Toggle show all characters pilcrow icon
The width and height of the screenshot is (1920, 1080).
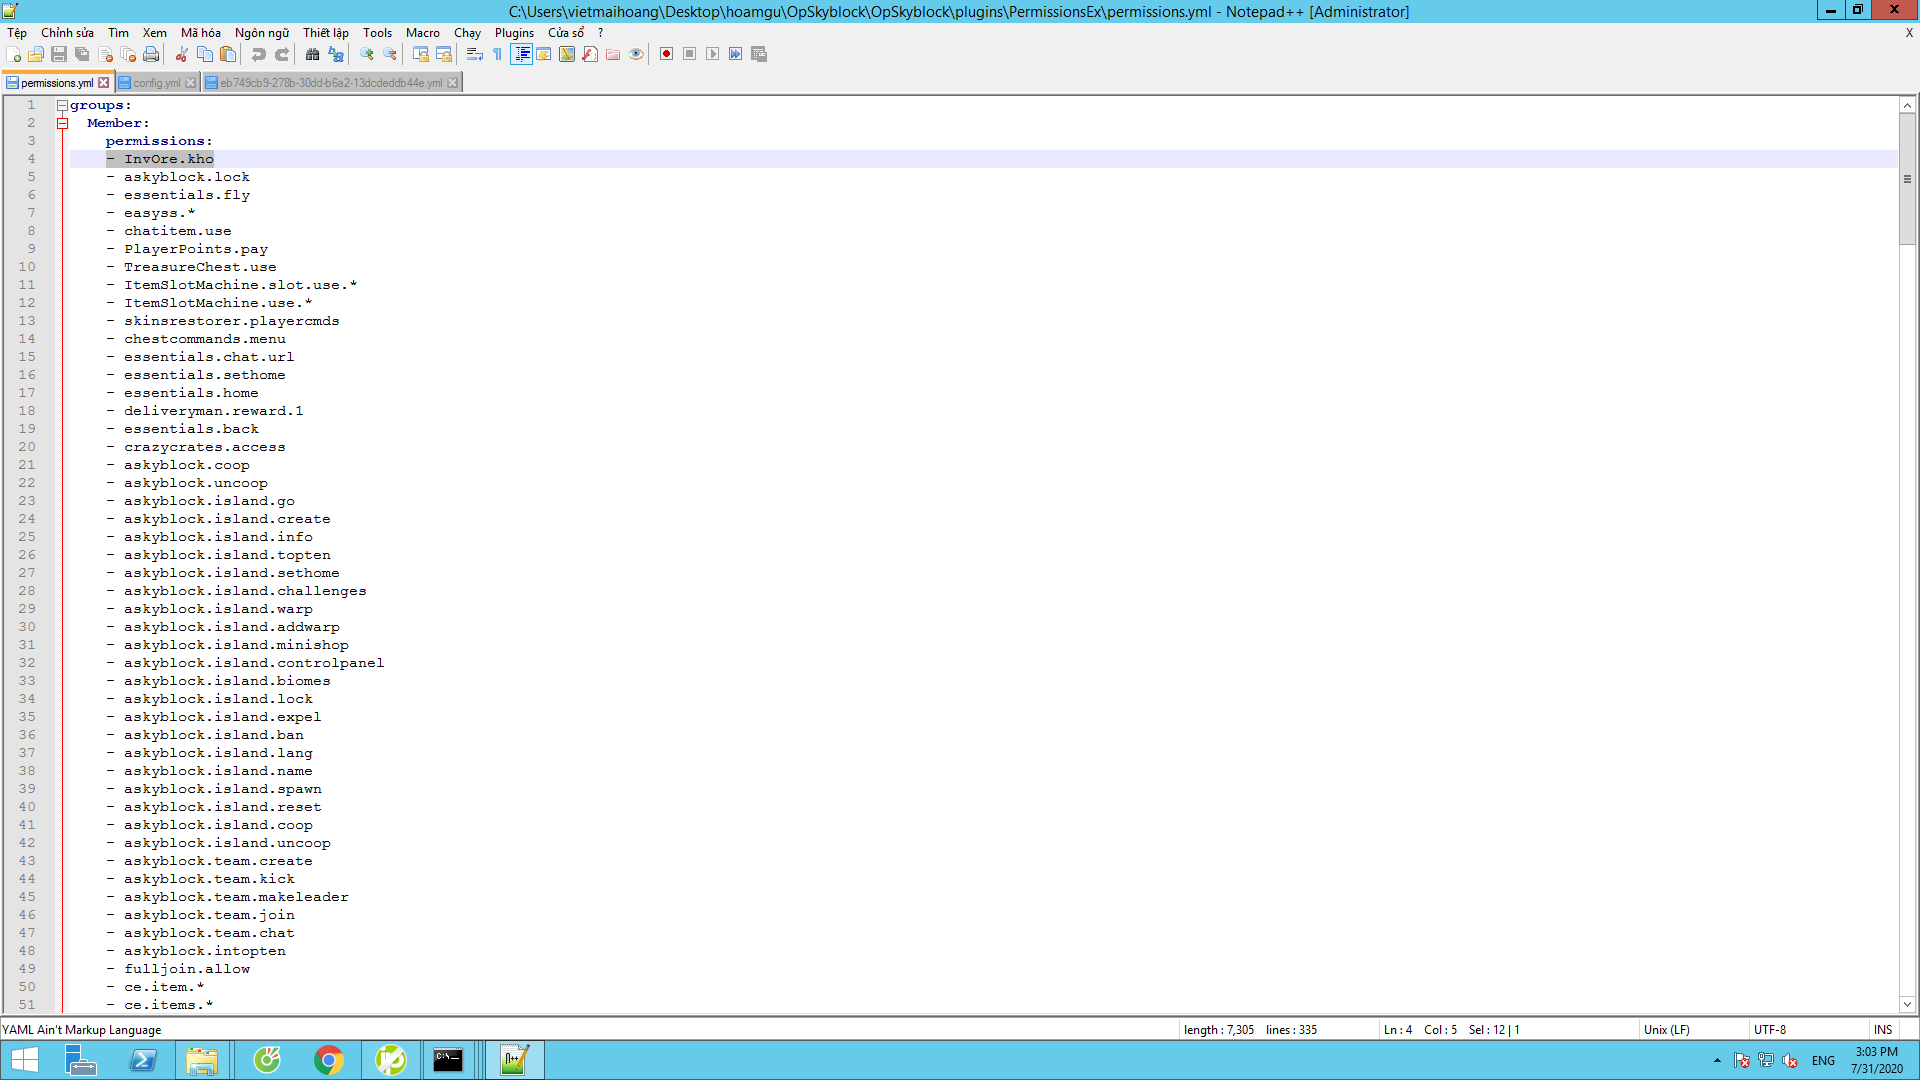pyautogui.click(x=497, y=54)
